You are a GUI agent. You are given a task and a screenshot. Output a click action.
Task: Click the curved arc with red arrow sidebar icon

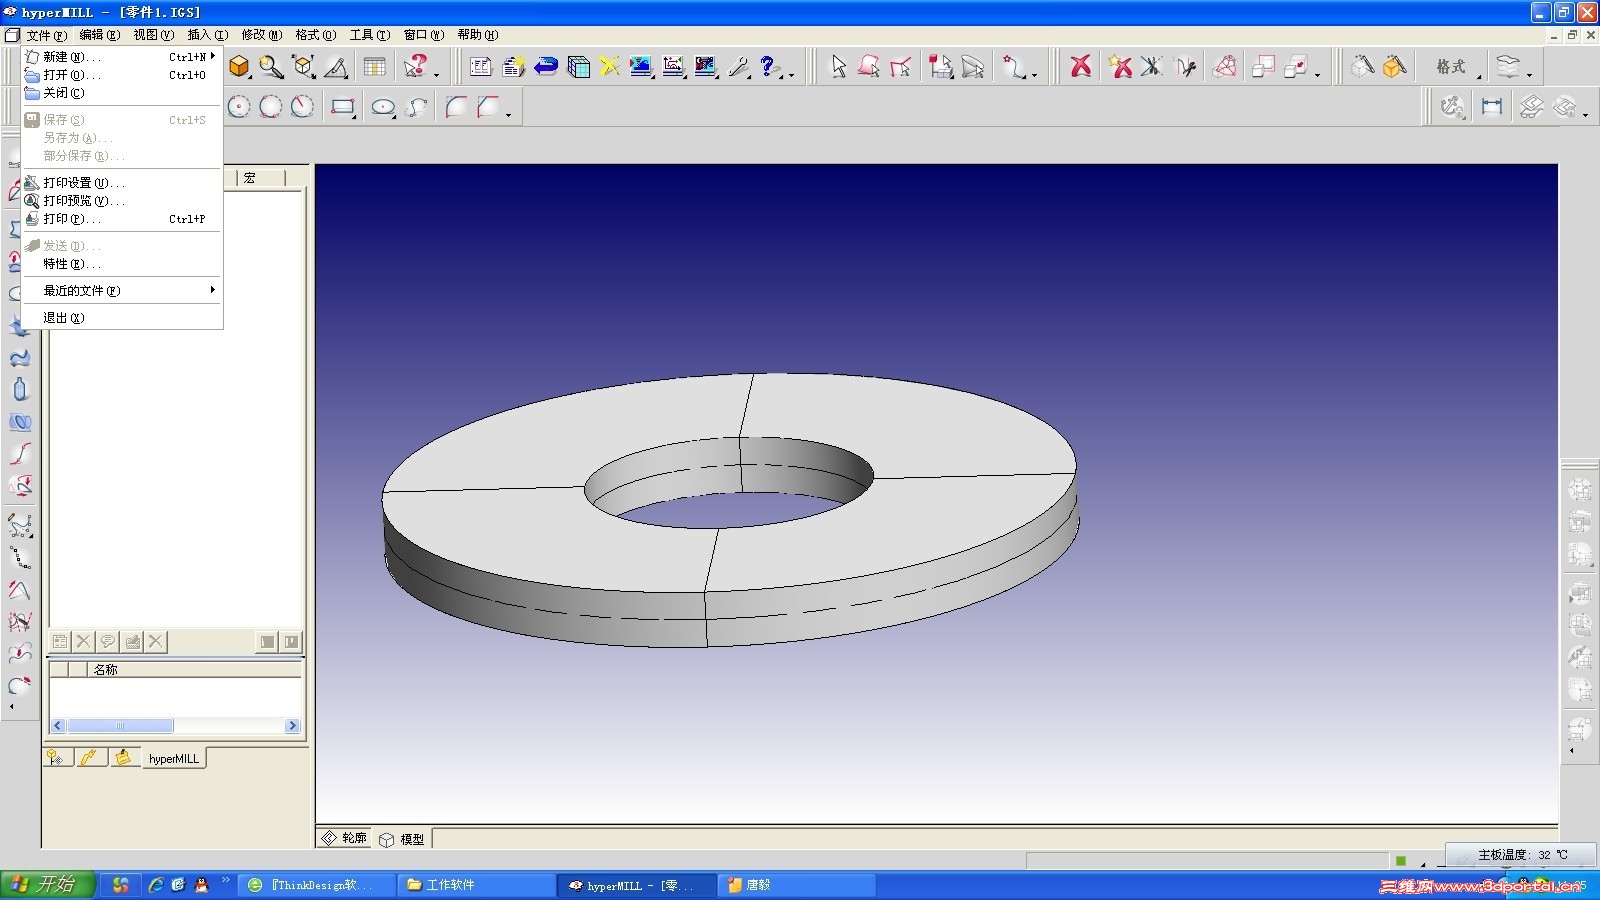point(20,686)
